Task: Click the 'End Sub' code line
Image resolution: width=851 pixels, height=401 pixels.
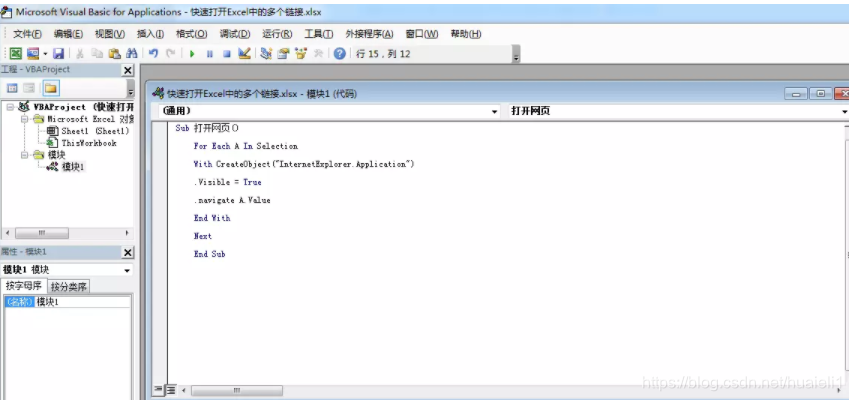Action: [x=209, y=253]
